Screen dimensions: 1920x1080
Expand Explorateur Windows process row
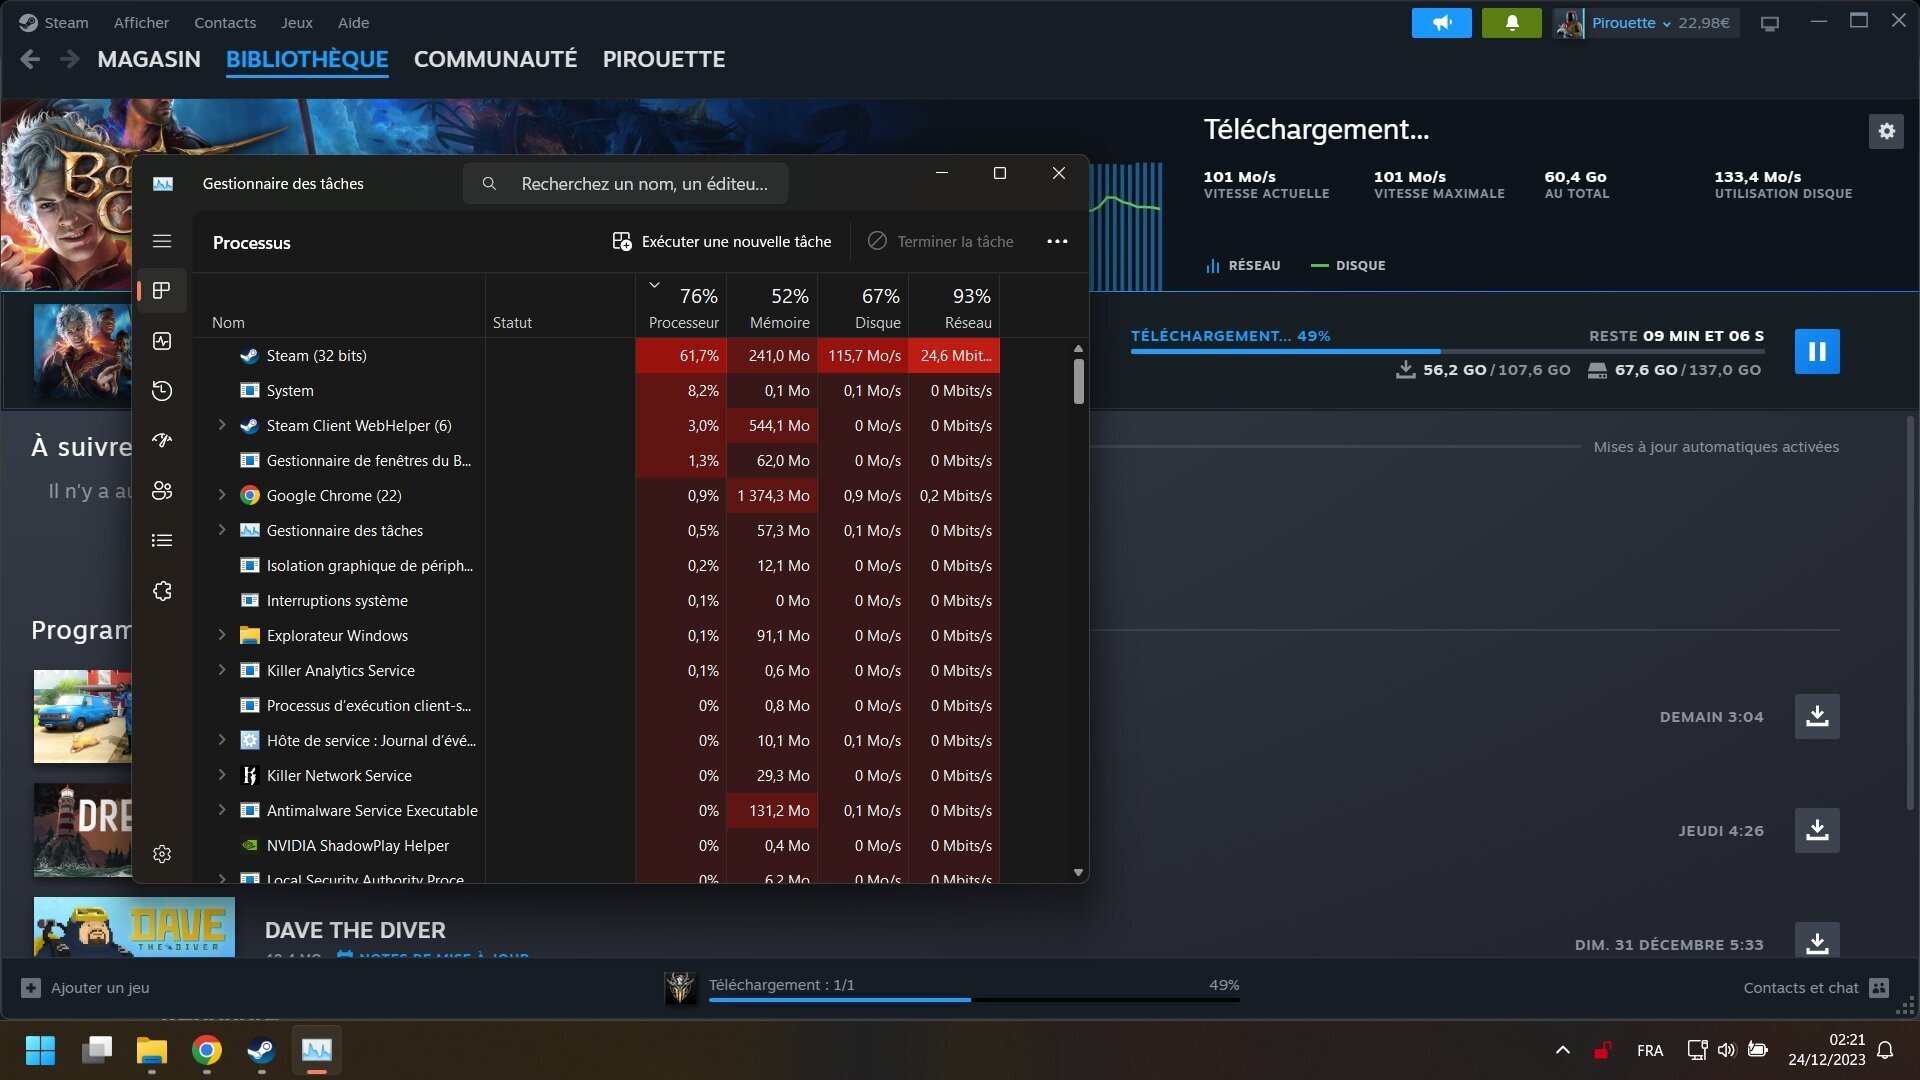(x=222, y=635)
